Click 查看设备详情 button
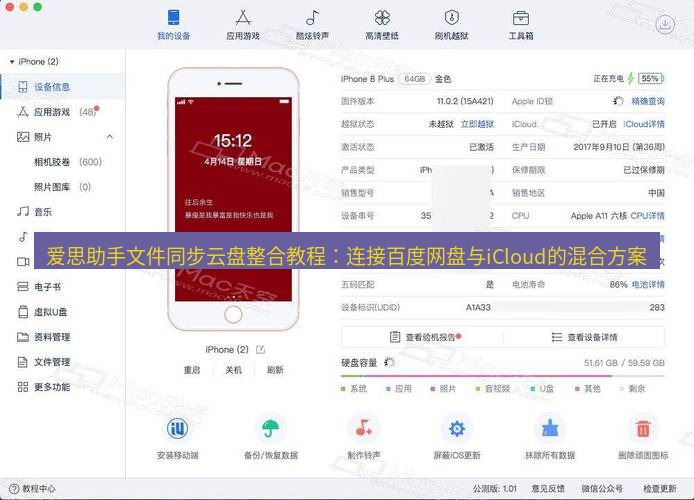Screen dimensions: 694x500 584,337
